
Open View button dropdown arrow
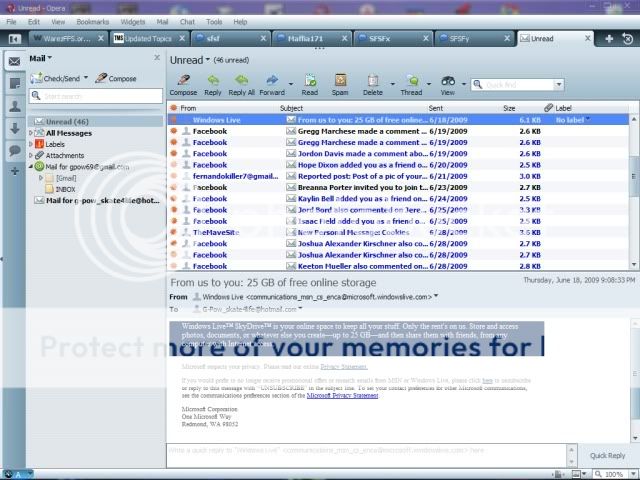tap(464, 84)
